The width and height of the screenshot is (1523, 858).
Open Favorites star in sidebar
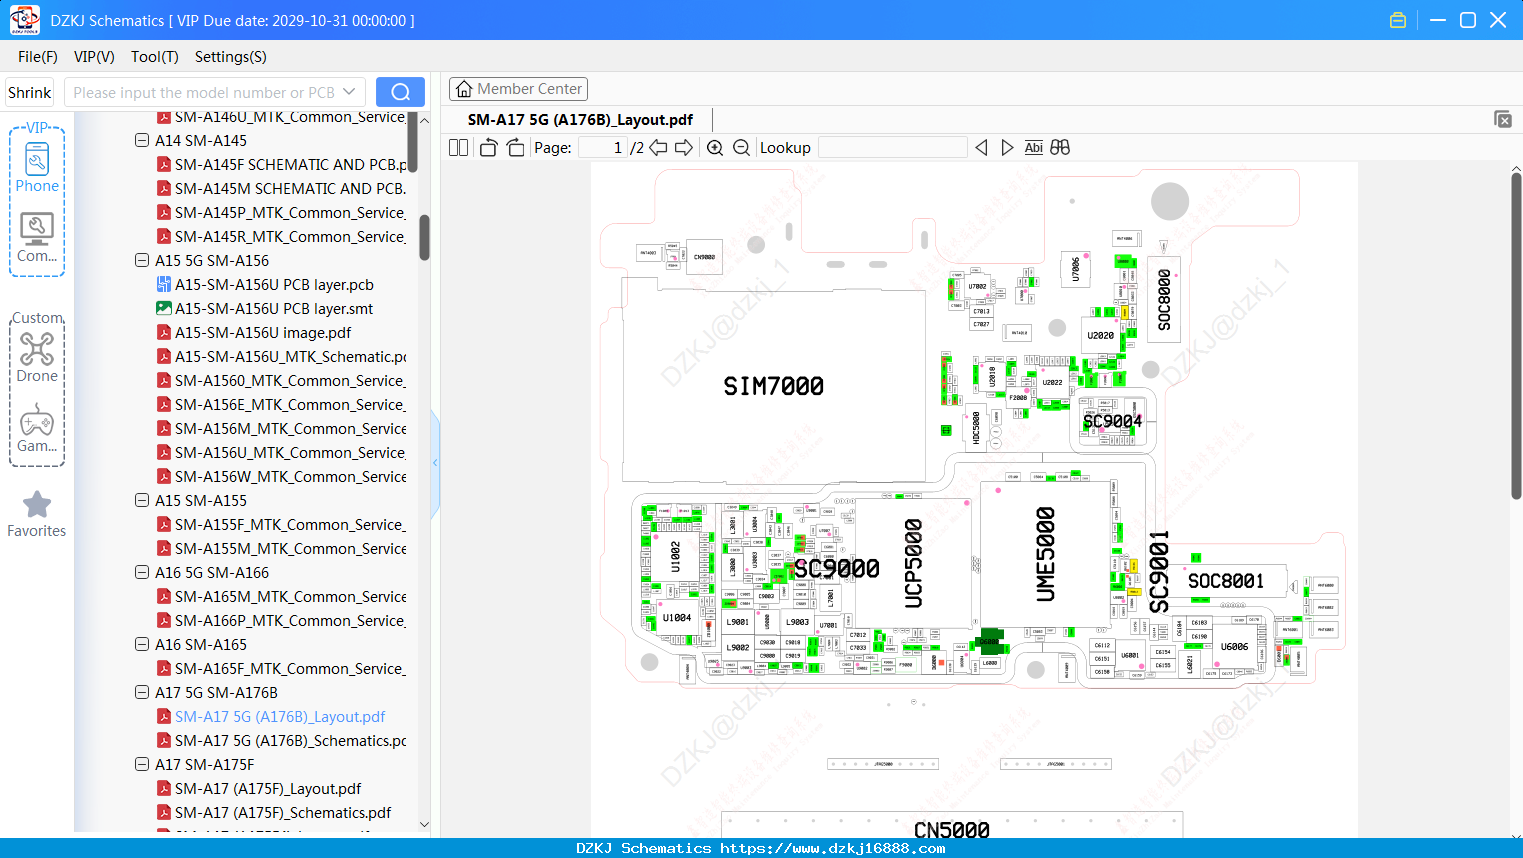pos(37,514)
